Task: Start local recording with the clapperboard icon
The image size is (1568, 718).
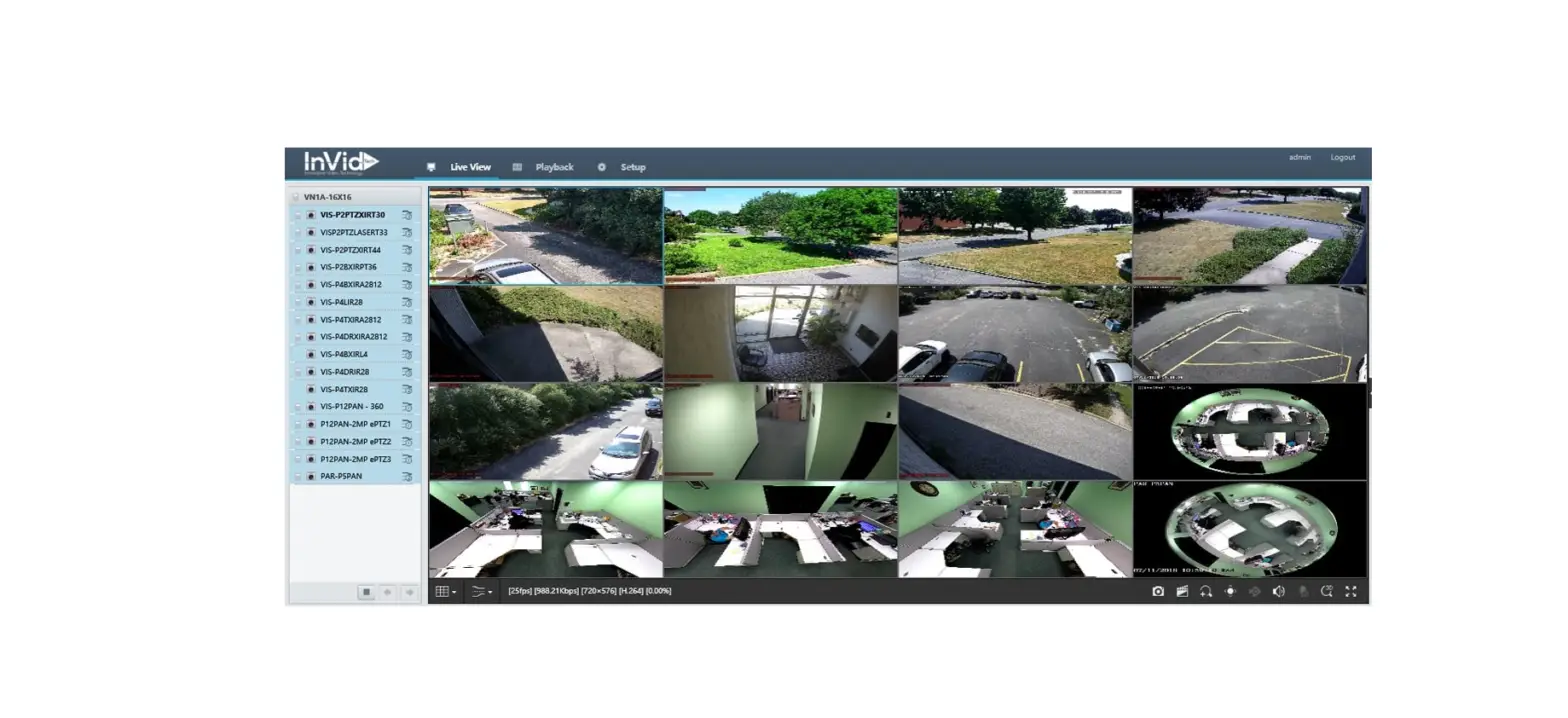Action: [x=1182, y=591]
